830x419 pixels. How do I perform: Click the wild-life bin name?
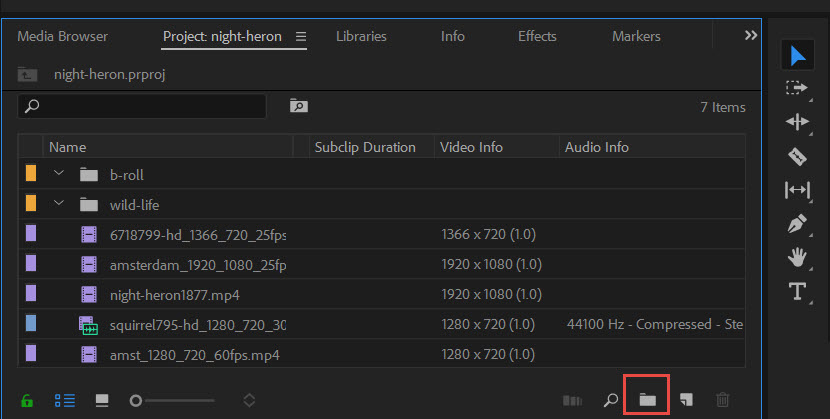point(134,205)
